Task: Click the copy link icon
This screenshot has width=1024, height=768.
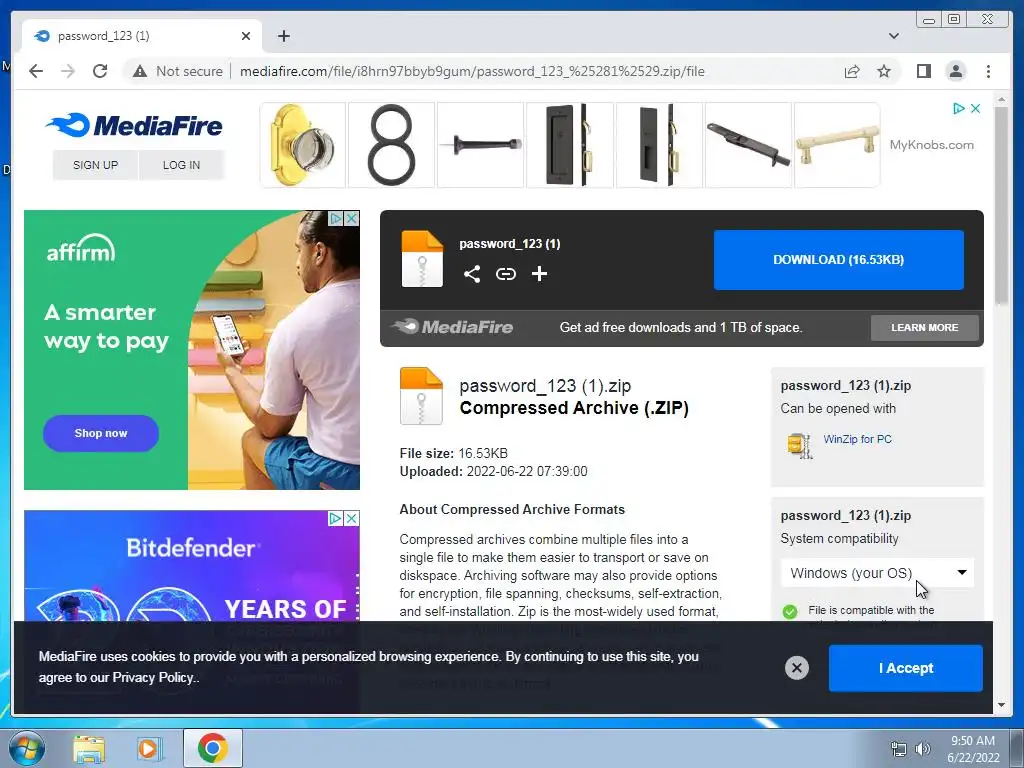Action: 505,274
